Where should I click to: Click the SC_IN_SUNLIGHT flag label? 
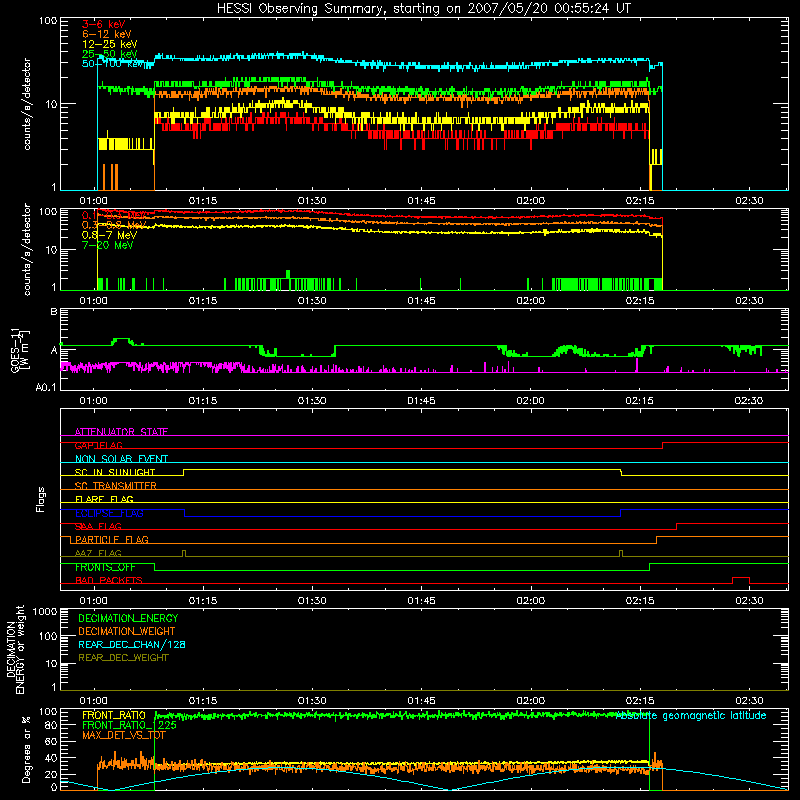coord(115,472)
